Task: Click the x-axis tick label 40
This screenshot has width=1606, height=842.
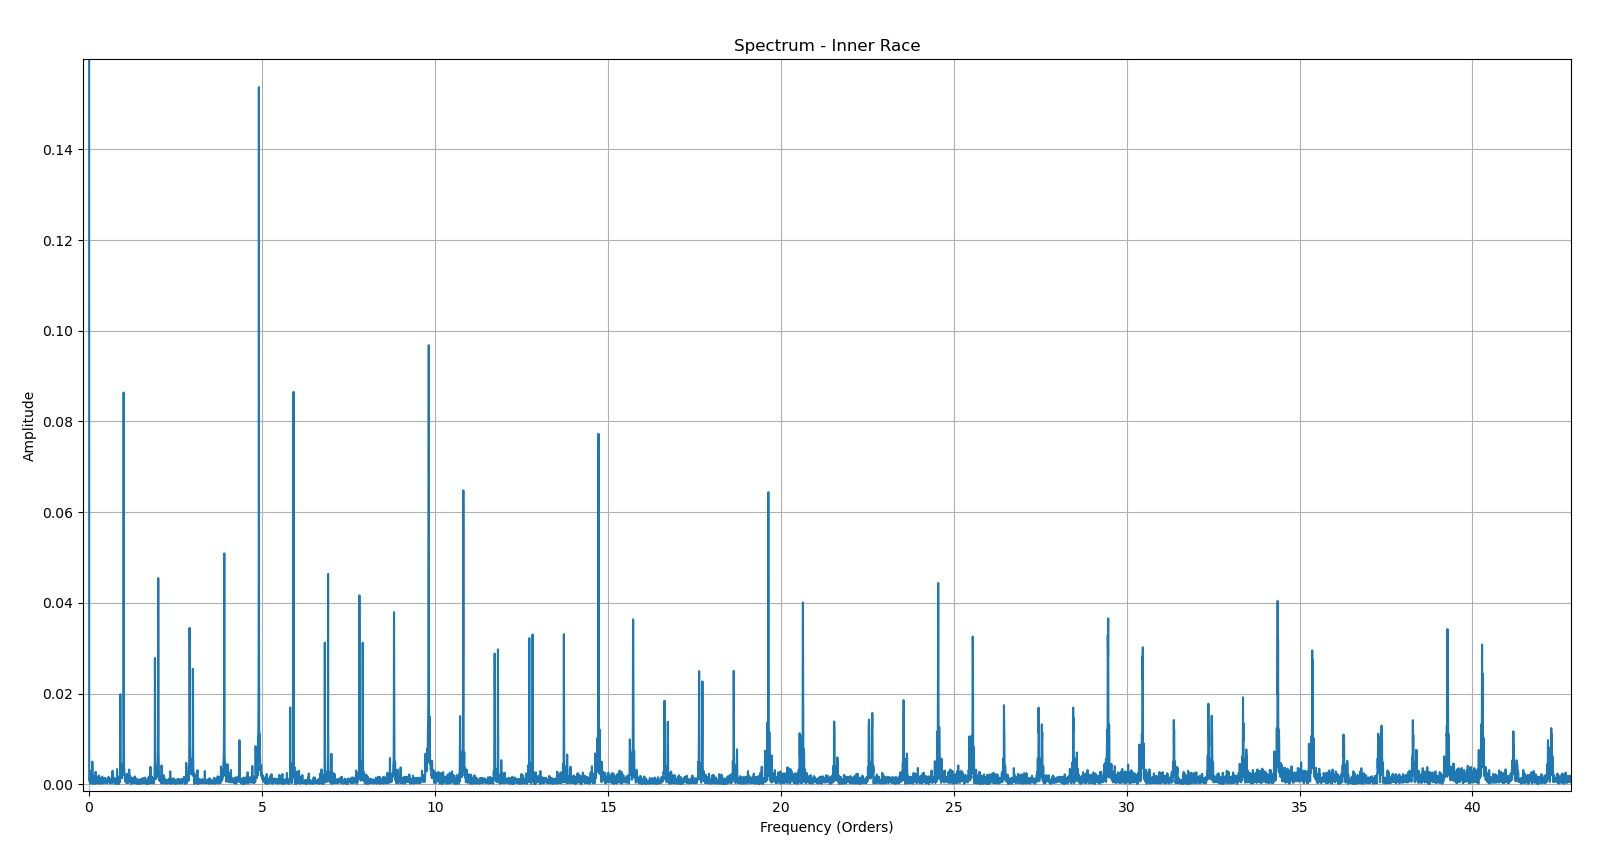Action: click(1473, 805)
